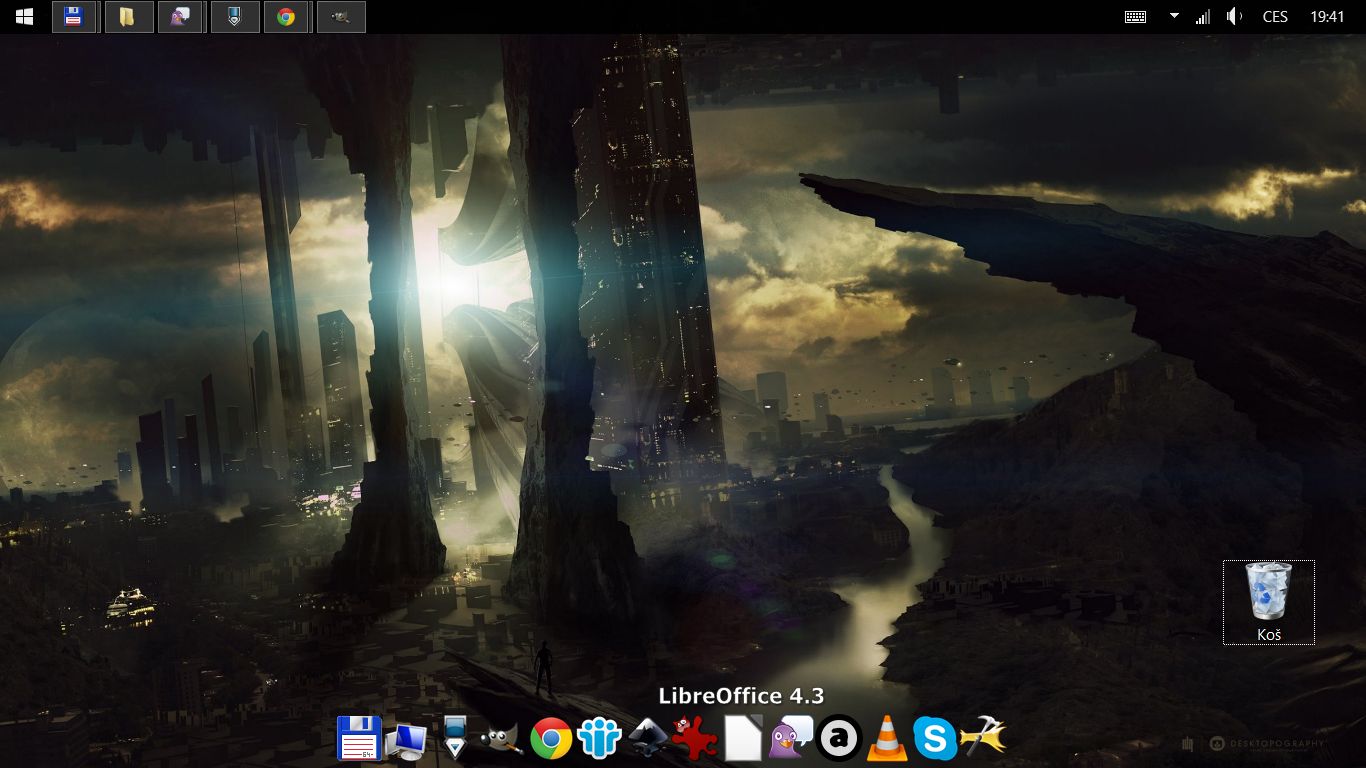
Task: Open the Windows Start button
Action: point(24,16)
